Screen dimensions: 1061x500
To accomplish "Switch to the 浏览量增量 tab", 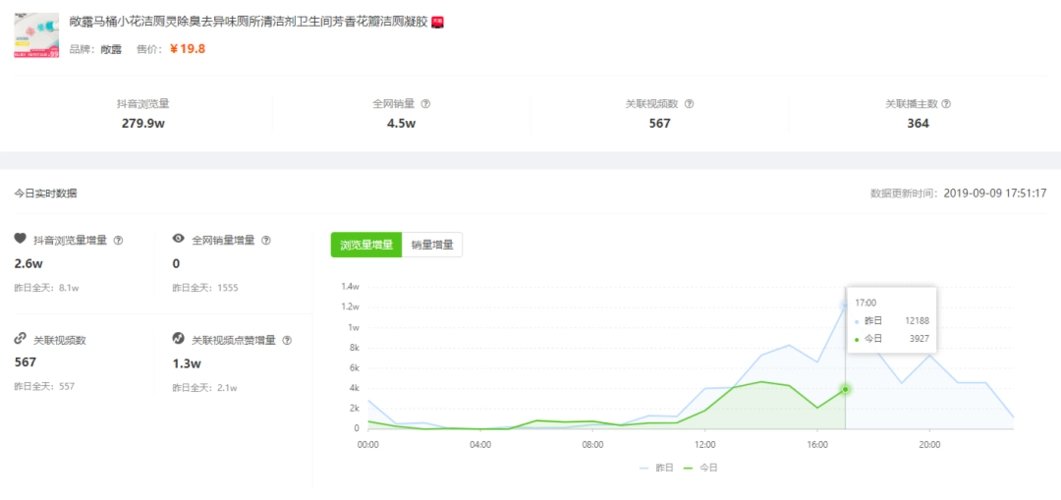I will pyautogui.click(x=366, y=245).
